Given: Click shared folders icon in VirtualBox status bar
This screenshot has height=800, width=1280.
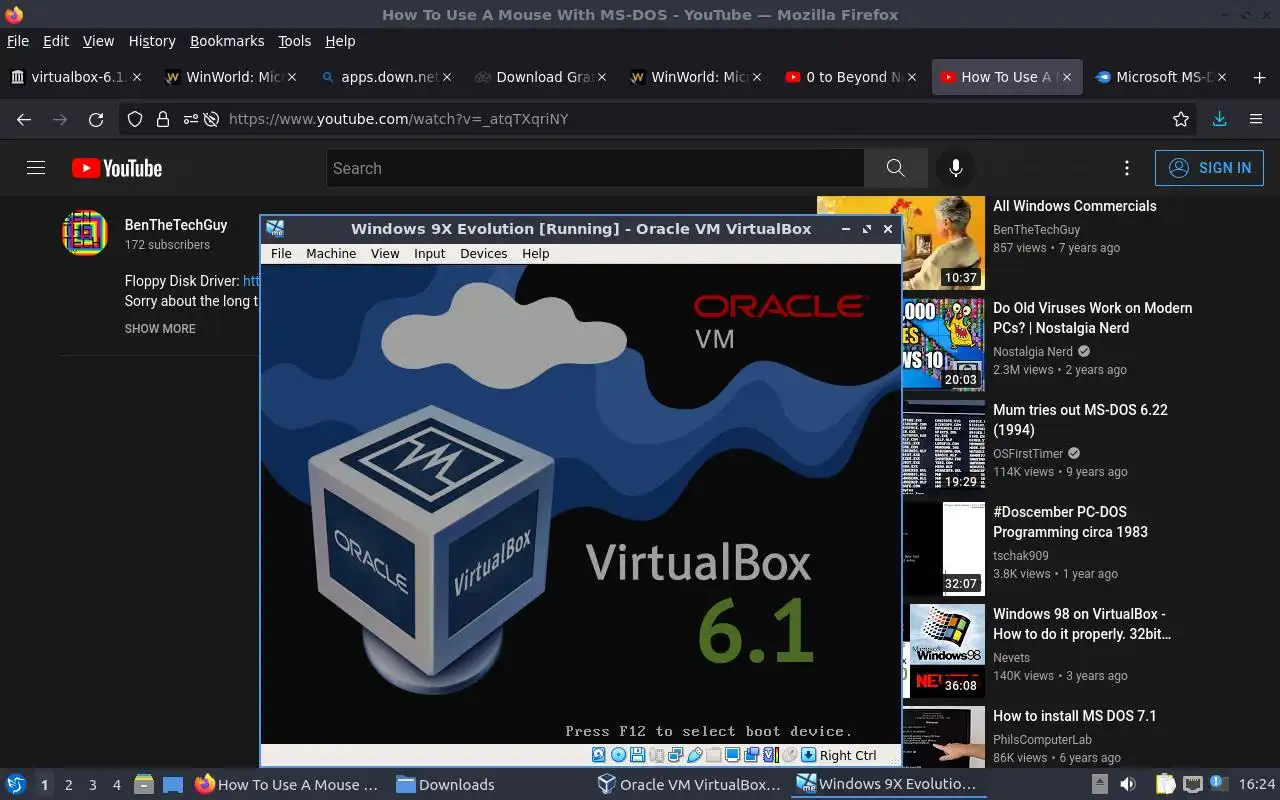Looking at the screenshot, I should 713,755.
